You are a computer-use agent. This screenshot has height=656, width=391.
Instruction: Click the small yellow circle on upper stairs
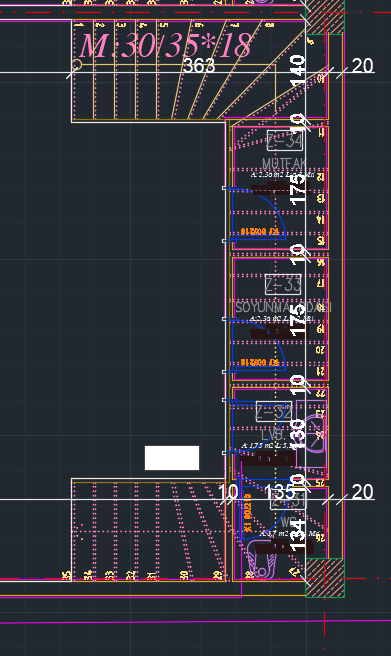[77, 64]
